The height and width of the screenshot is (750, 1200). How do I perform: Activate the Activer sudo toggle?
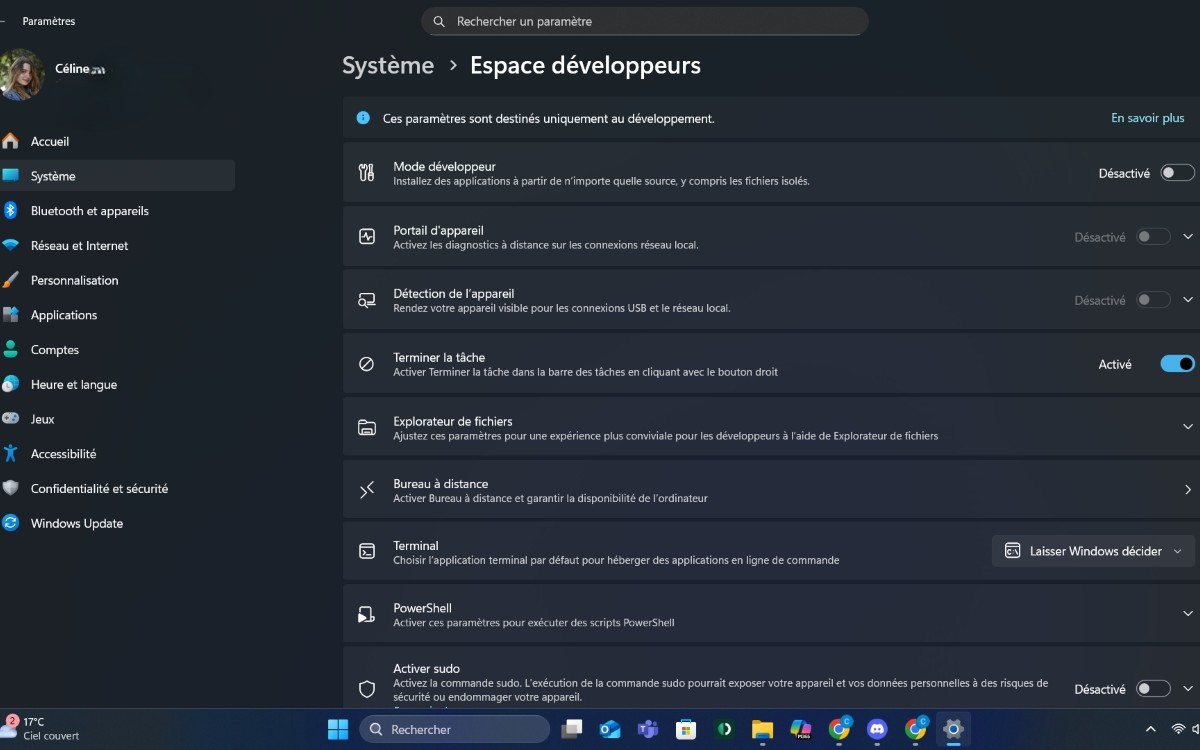point(1152,689)
